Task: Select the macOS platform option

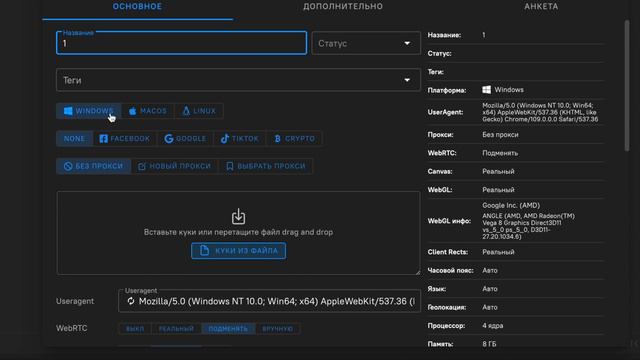Action: point(148,111)
